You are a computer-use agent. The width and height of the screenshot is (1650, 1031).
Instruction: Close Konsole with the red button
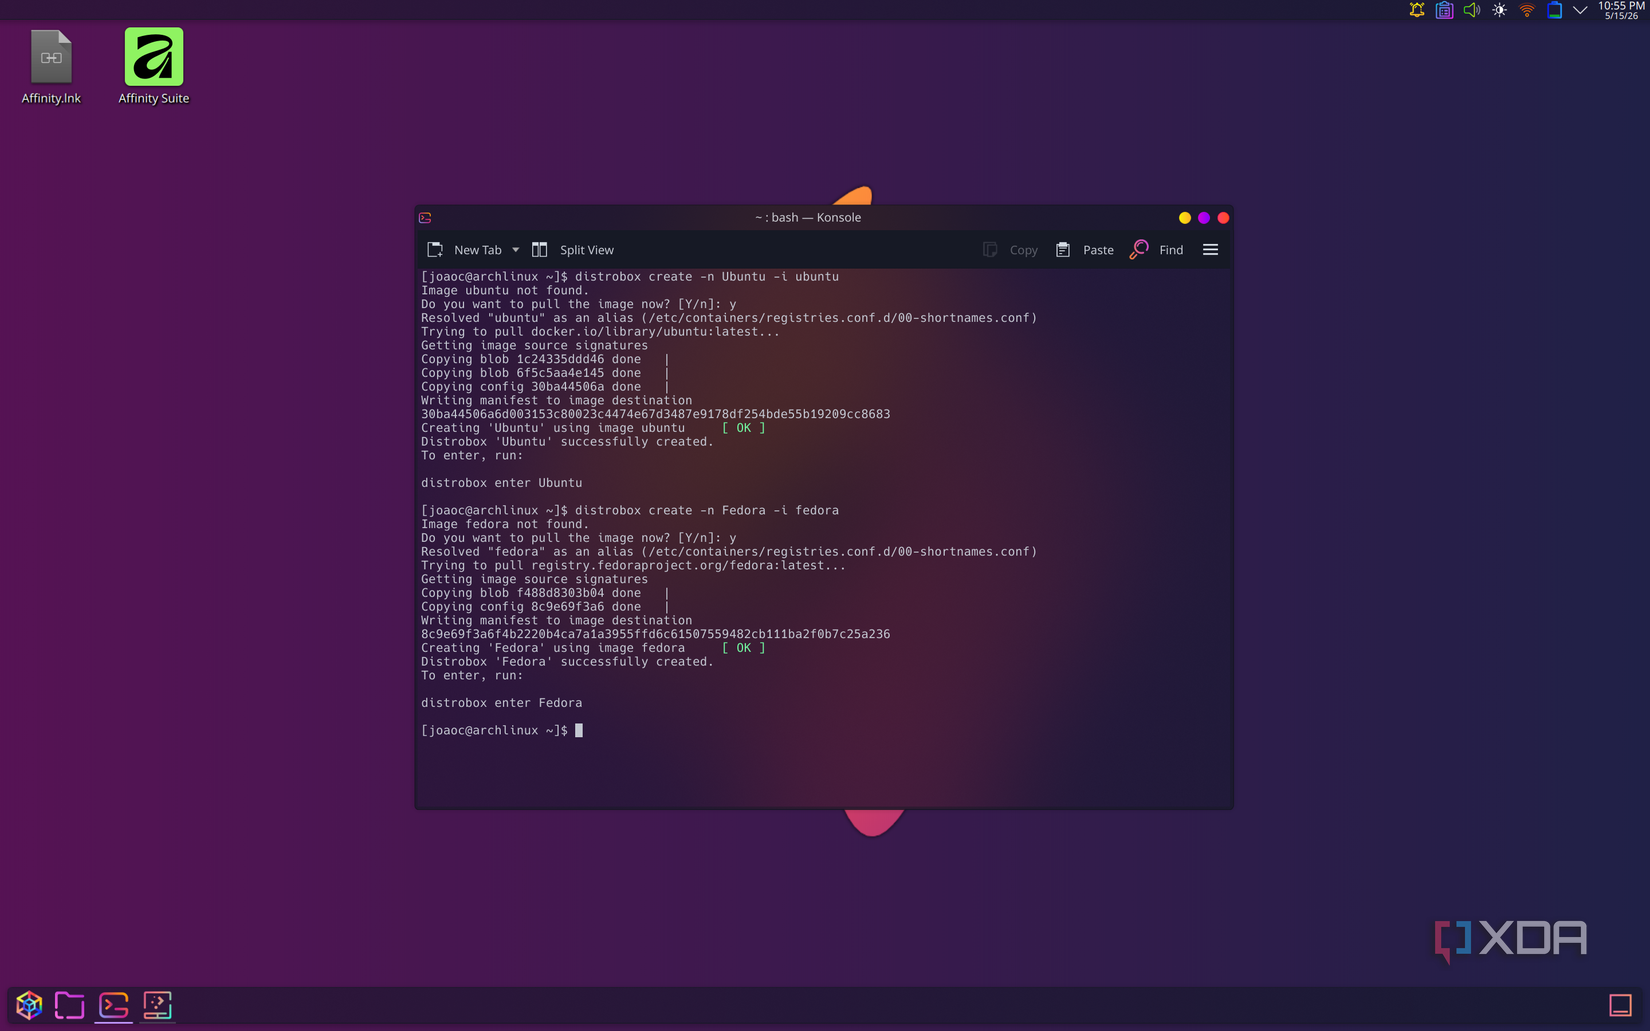point(1223,218)
